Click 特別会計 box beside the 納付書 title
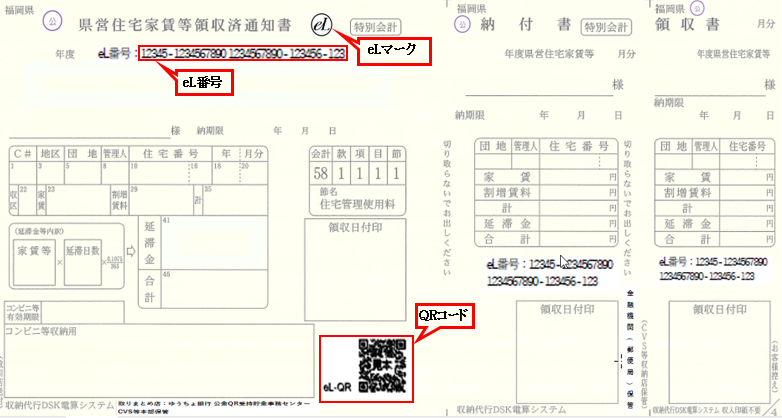This screenshot has height=418, width=782. pos(606,26)
